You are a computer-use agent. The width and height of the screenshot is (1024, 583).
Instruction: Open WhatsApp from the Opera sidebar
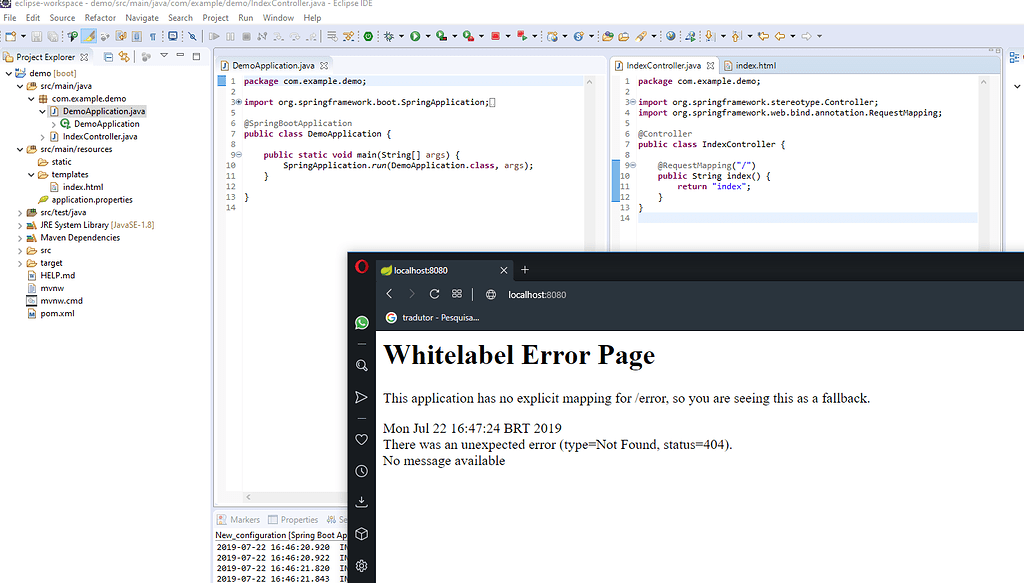361,322
